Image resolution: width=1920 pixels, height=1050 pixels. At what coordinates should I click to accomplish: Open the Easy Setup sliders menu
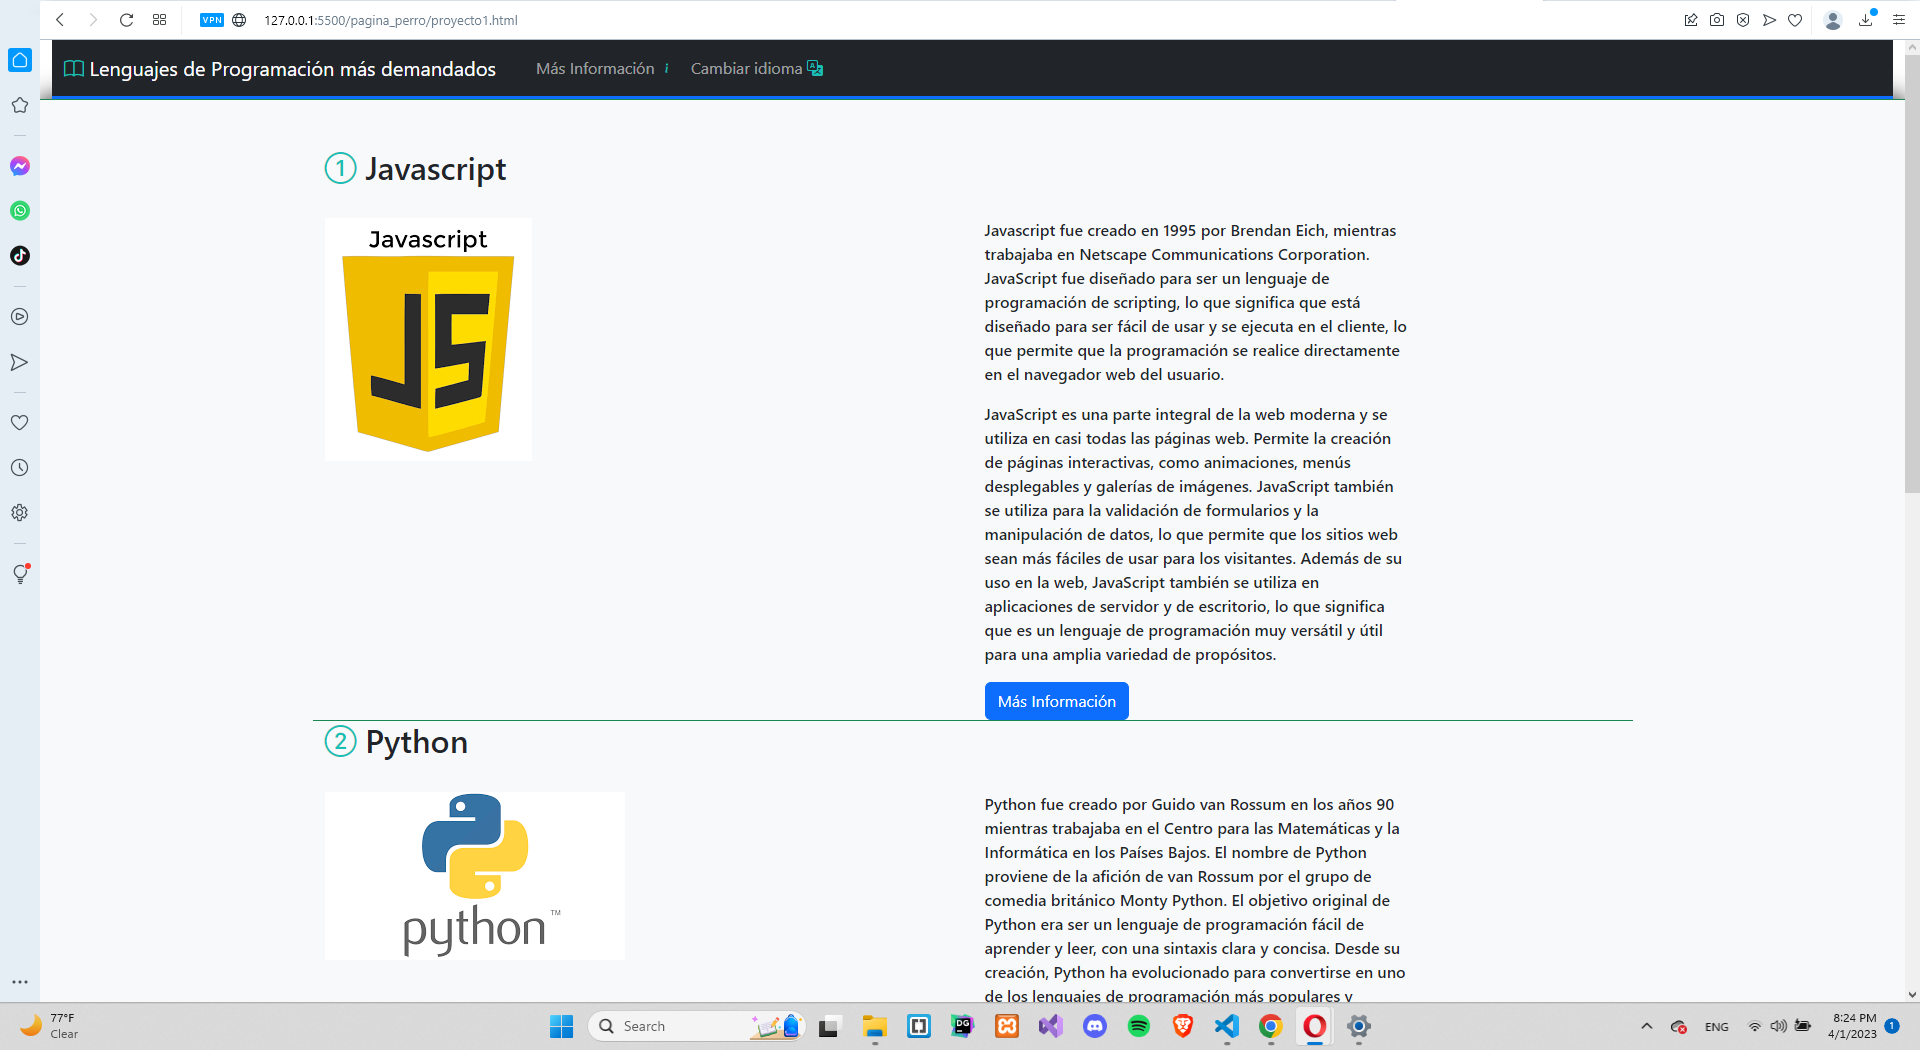(1899, 20)
